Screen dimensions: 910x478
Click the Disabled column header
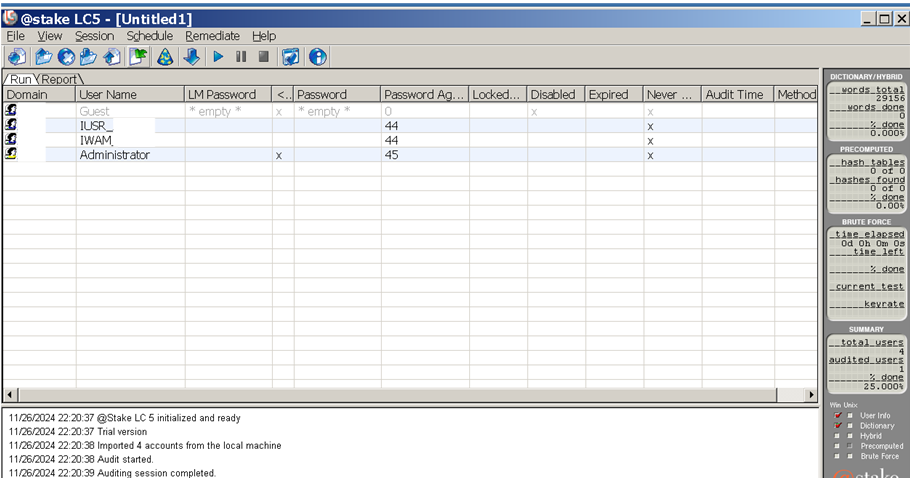(x=556, y=95)
